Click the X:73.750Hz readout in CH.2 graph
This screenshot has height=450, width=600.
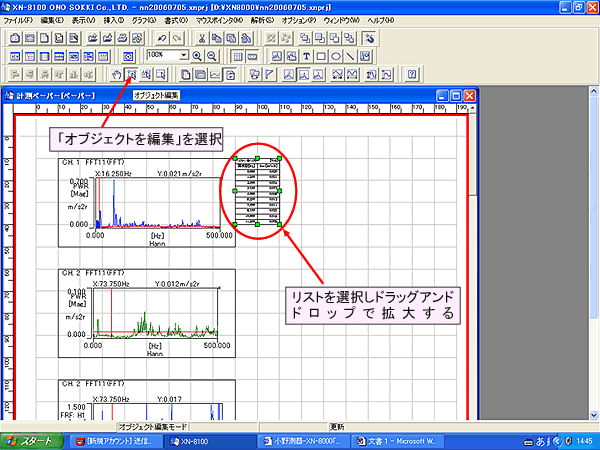coord(111,284)
